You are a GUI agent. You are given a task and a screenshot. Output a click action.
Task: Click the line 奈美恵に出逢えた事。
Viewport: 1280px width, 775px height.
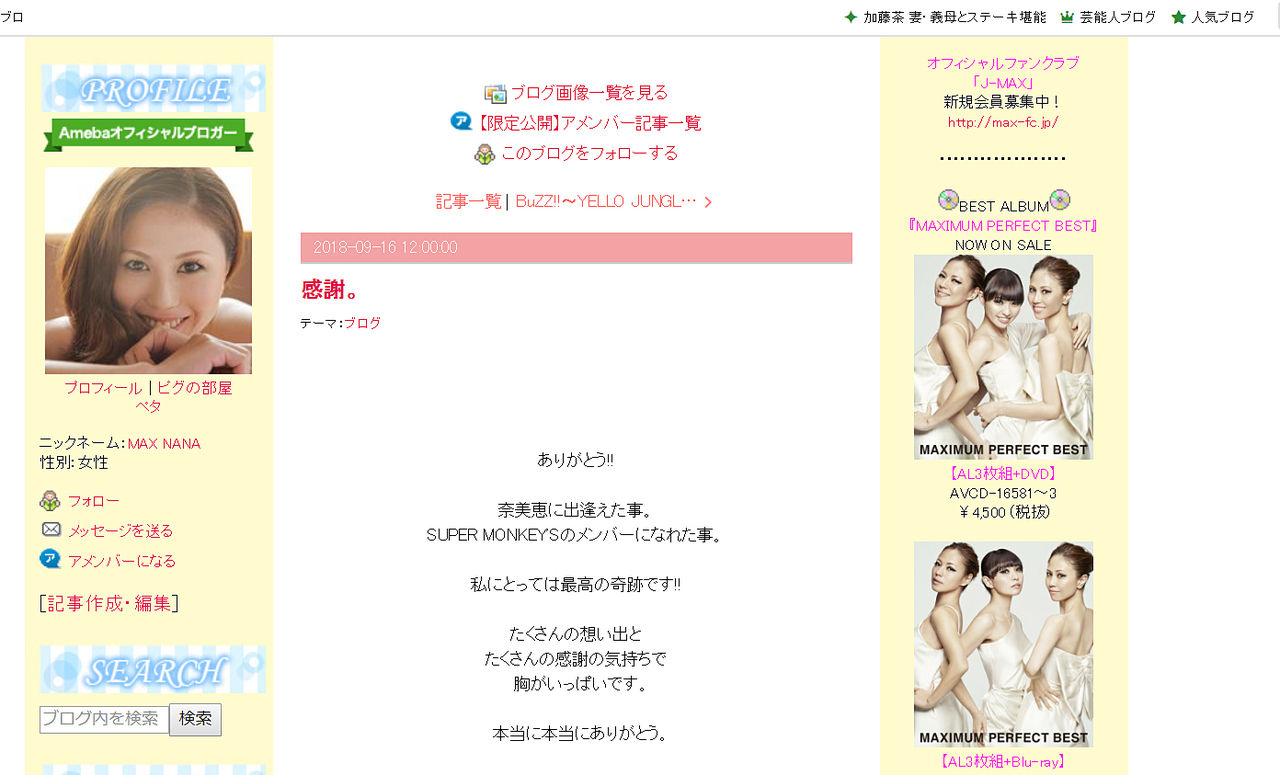click(576, 510)
